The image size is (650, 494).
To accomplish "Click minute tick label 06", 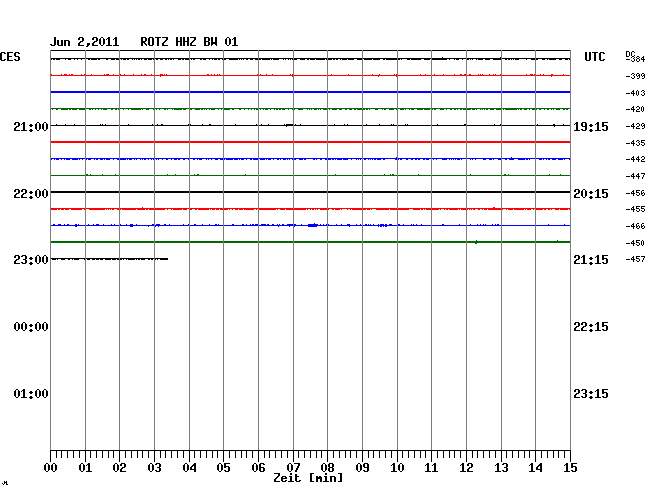I will (x=258, y=467).
